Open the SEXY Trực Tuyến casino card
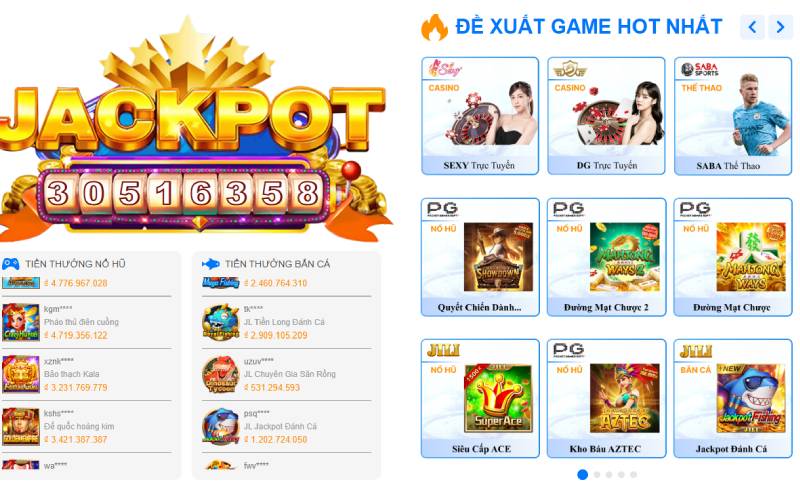The height and width of the screenshot is (500, 800). (x=480, y=116)
